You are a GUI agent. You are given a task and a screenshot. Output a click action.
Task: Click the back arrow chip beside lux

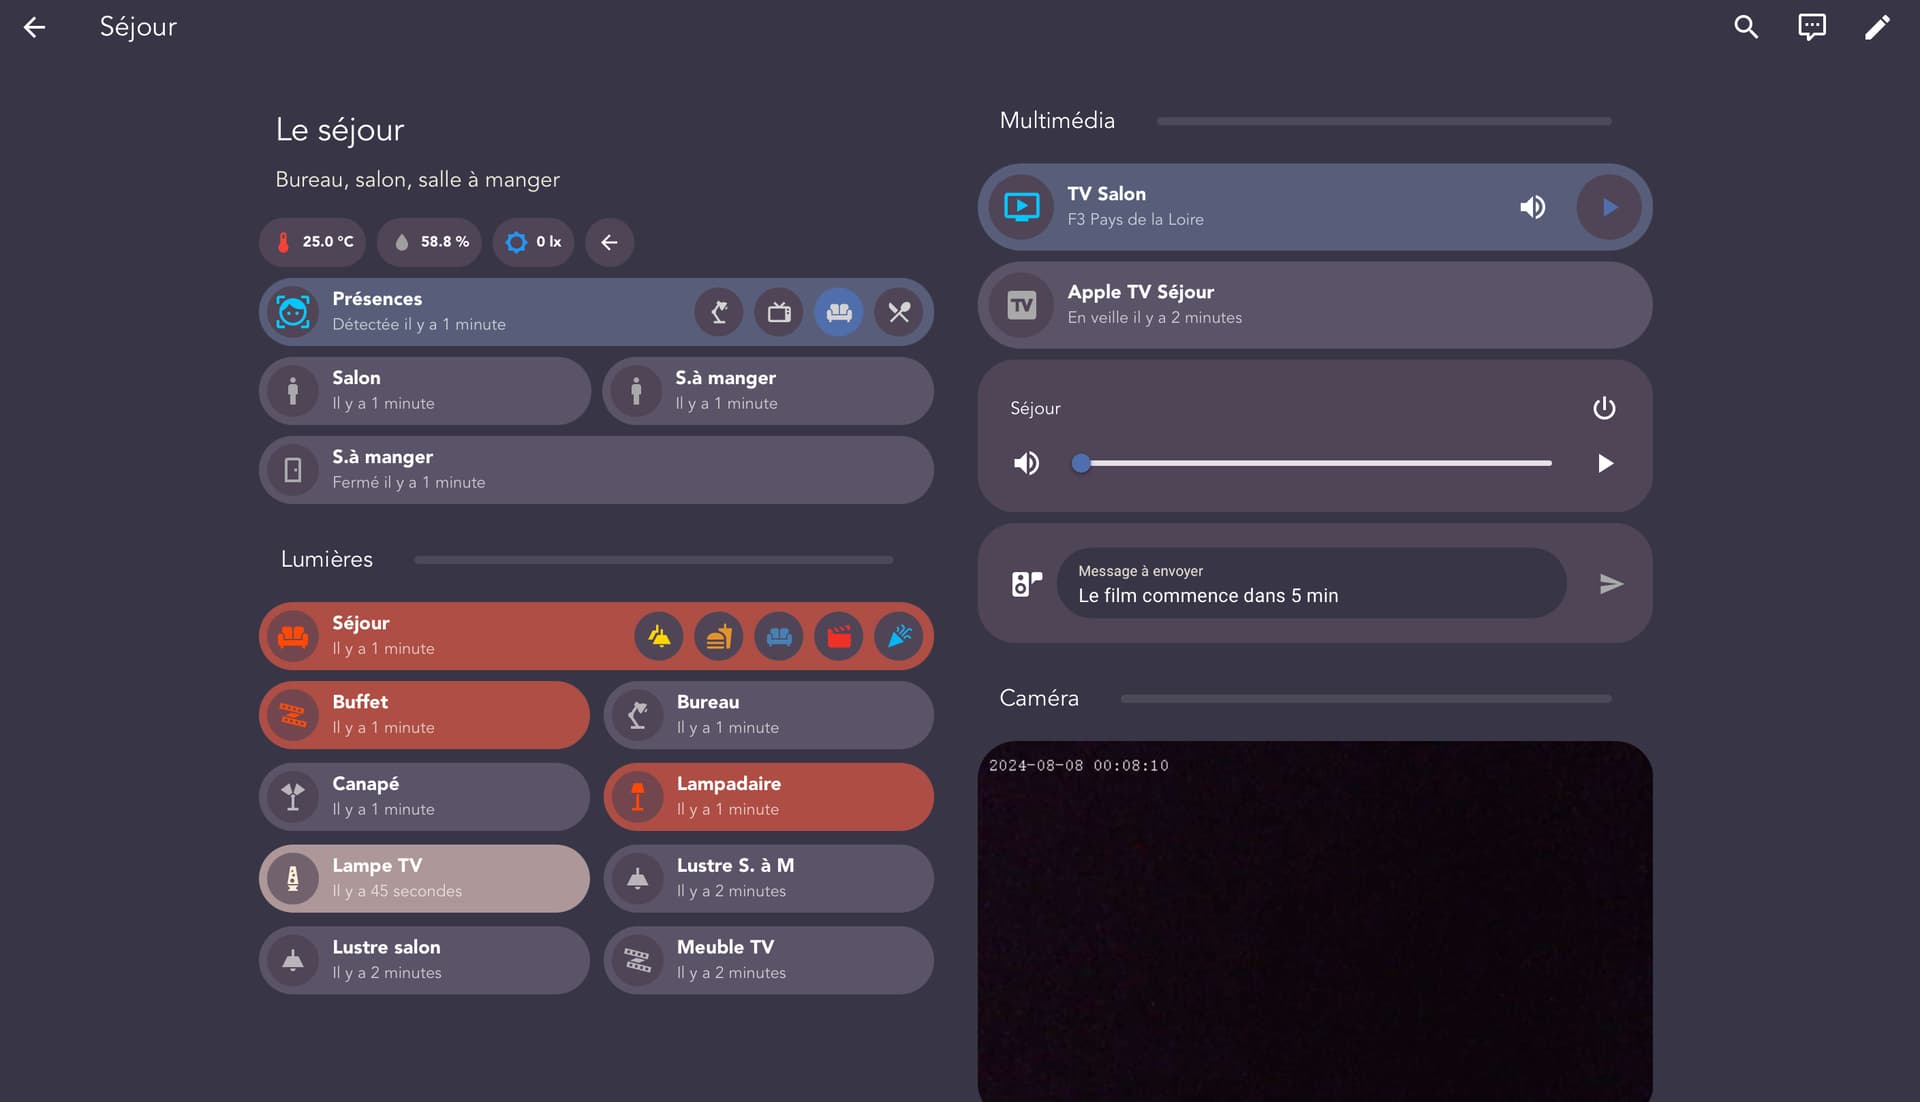[609, 242]
